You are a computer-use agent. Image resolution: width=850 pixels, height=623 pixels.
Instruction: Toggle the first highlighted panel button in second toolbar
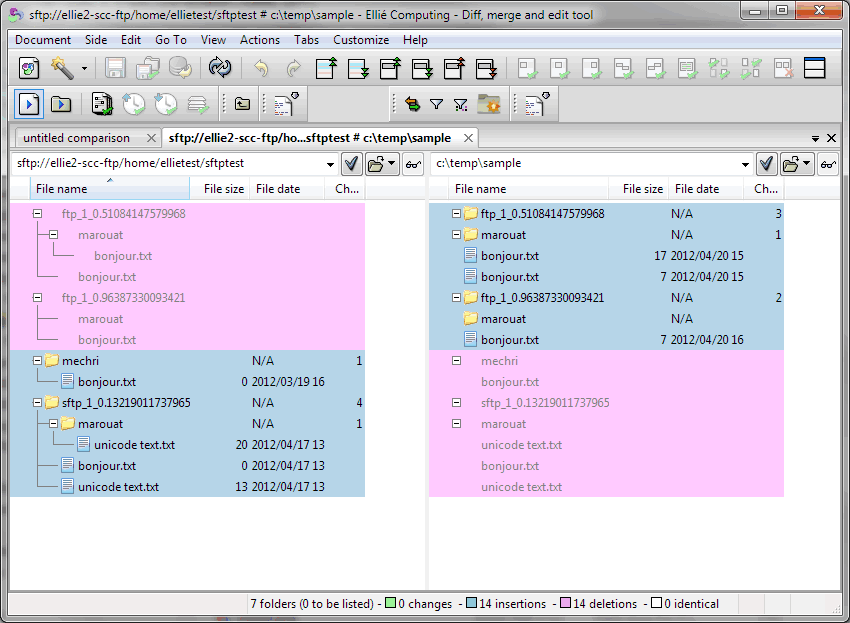point(30,103)
